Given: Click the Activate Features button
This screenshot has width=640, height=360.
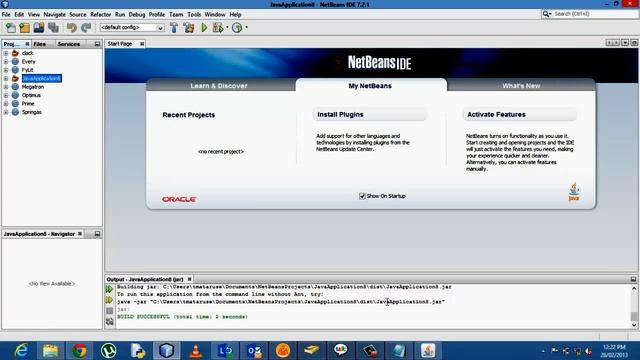Looking at the screenshot, I should (x=520, y=115).
